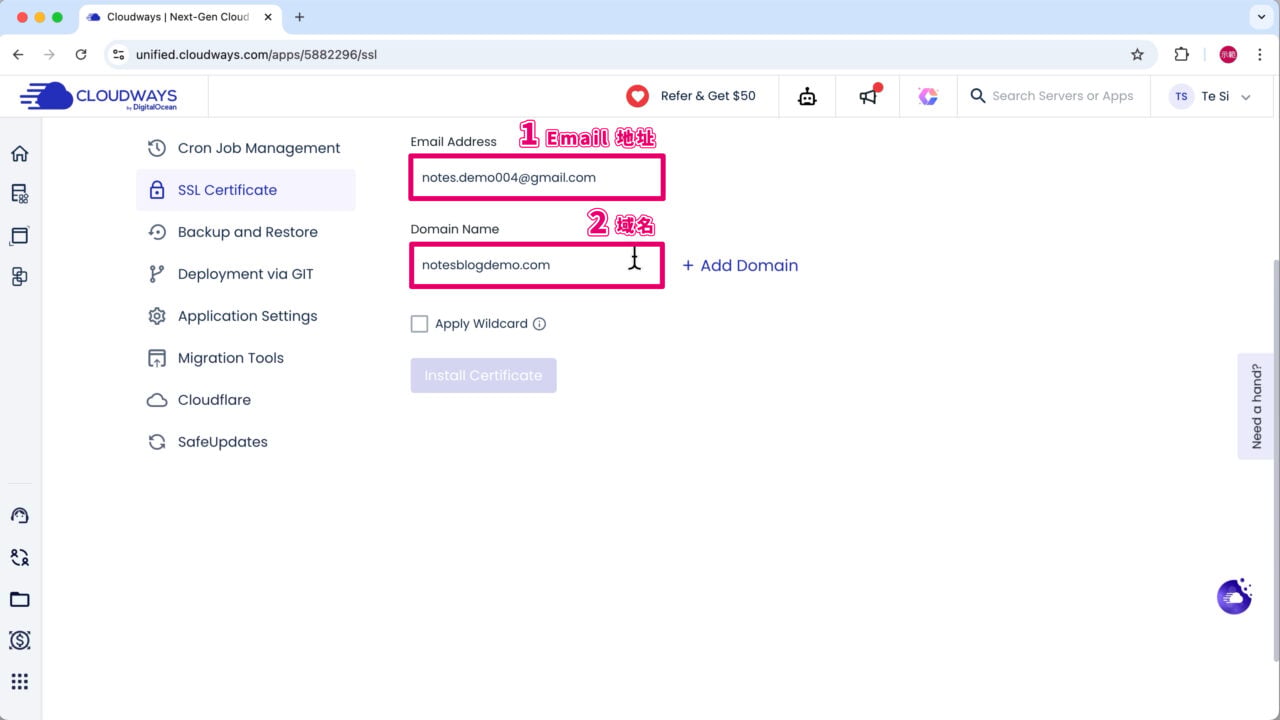This screenshot has width=1280, height=720.
Task: Open the billing dollar icon in sidebar
Action: tap(19, 640)
